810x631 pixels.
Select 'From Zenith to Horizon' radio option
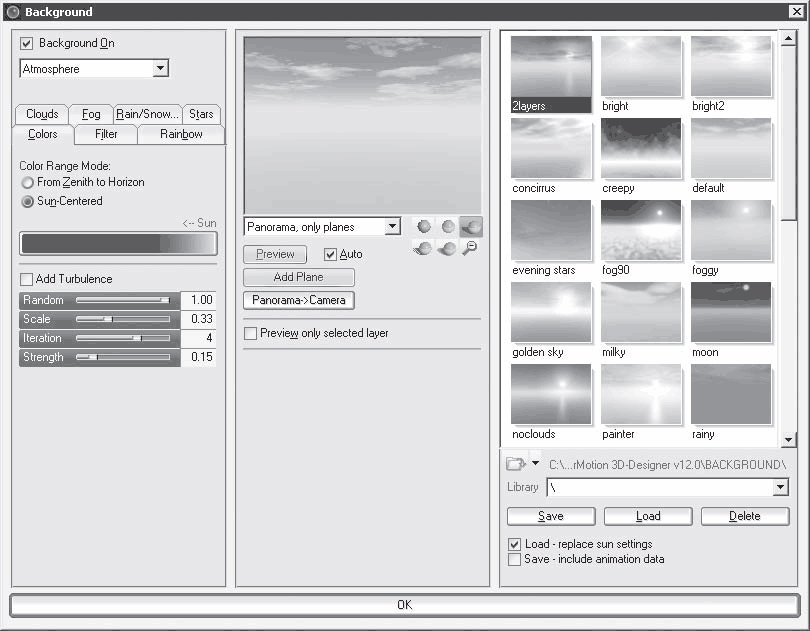(x=28, y=183)
